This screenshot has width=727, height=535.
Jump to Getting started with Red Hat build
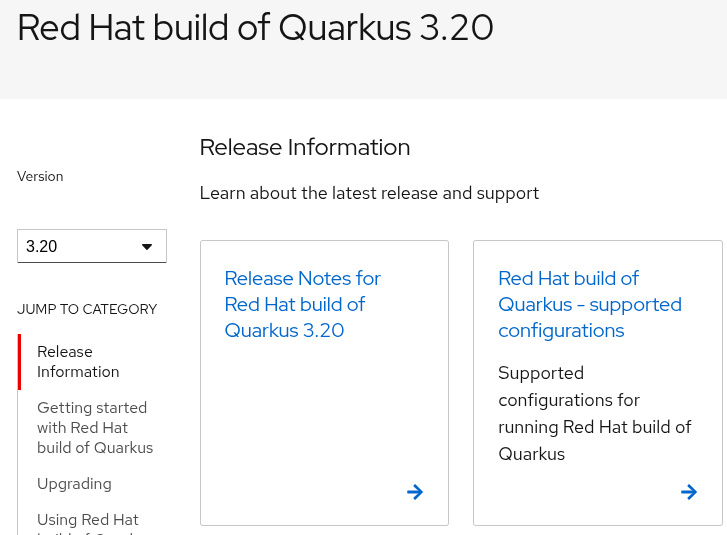tap(94, 427)
